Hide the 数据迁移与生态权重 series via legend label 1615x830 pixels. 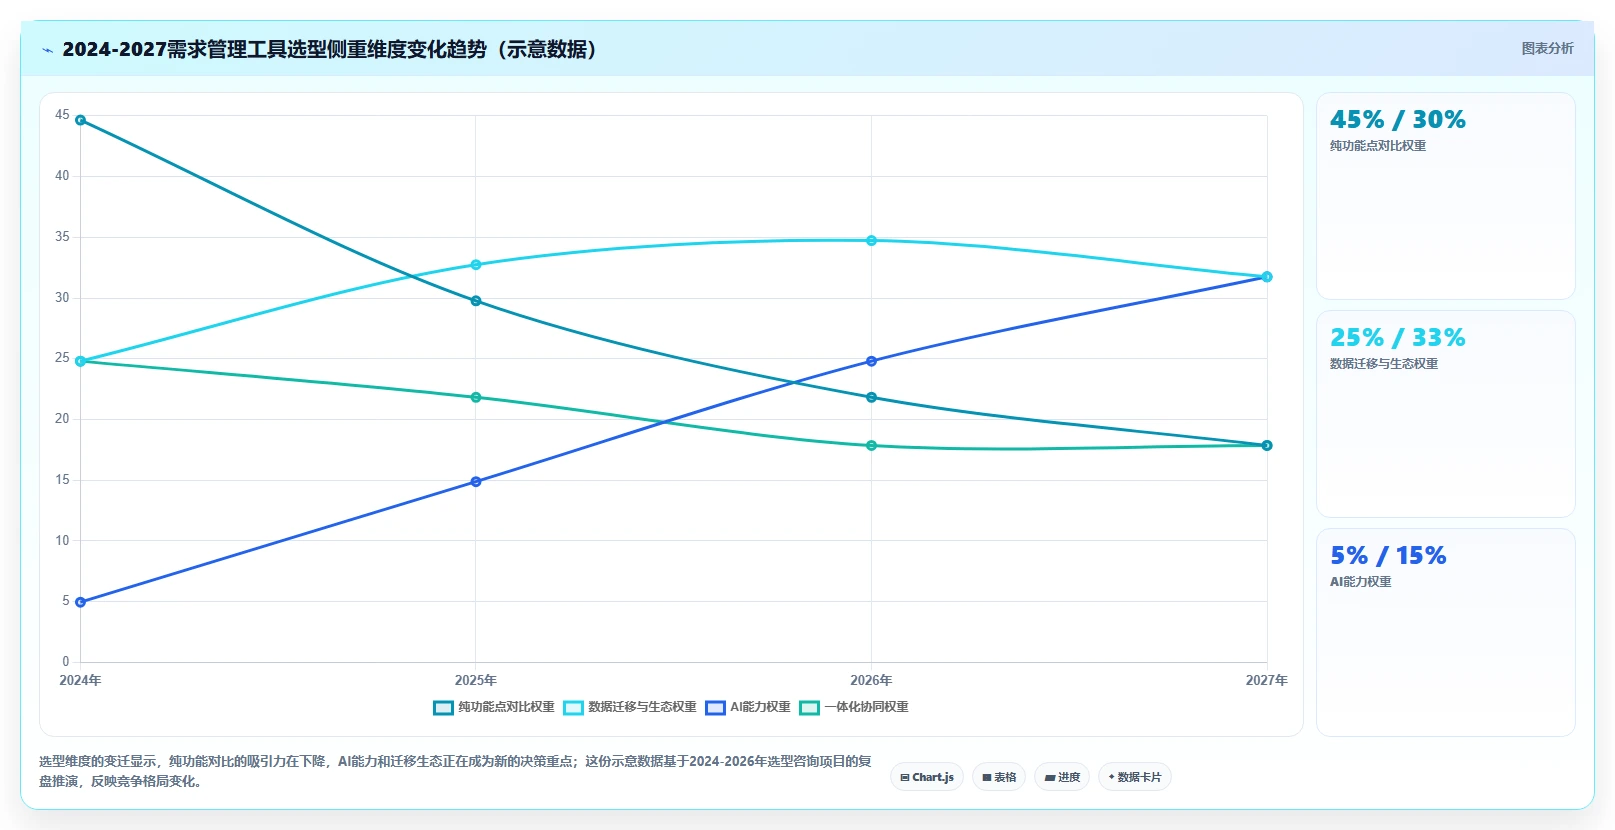642,707
